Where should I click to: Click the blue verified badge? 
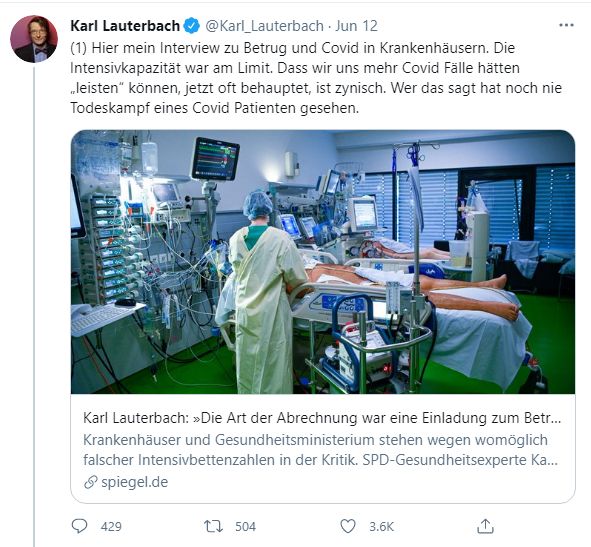click(192, 26)
